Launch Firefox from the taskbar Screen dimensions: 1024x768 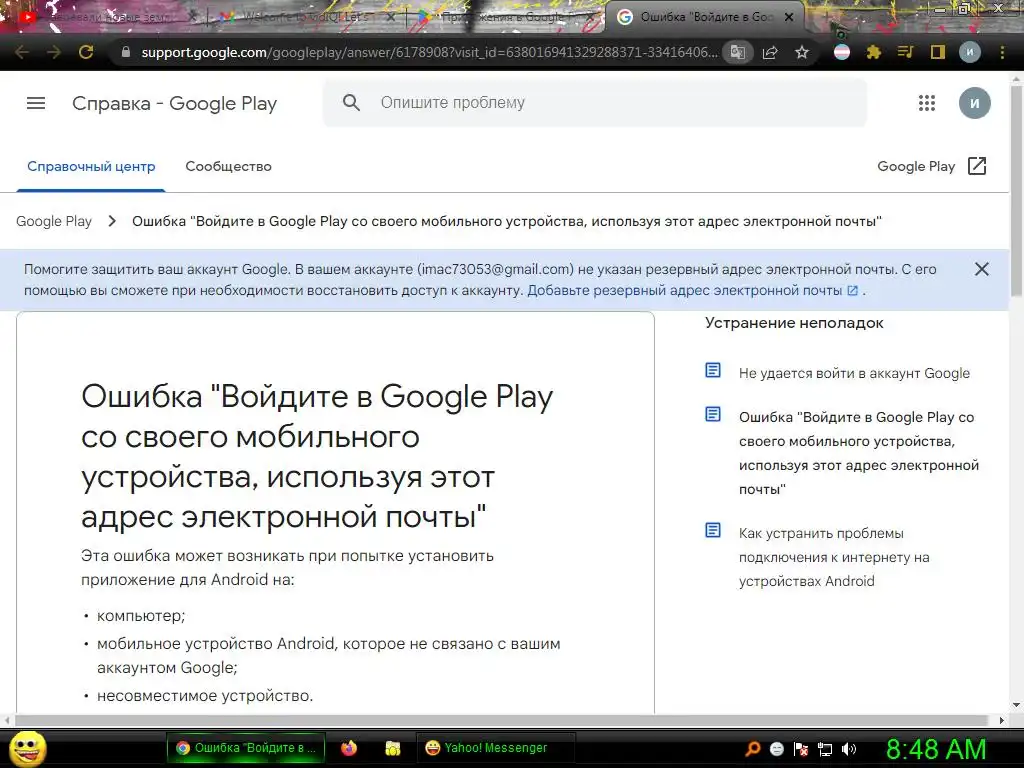pyautogui.click(x=349, y=748)
